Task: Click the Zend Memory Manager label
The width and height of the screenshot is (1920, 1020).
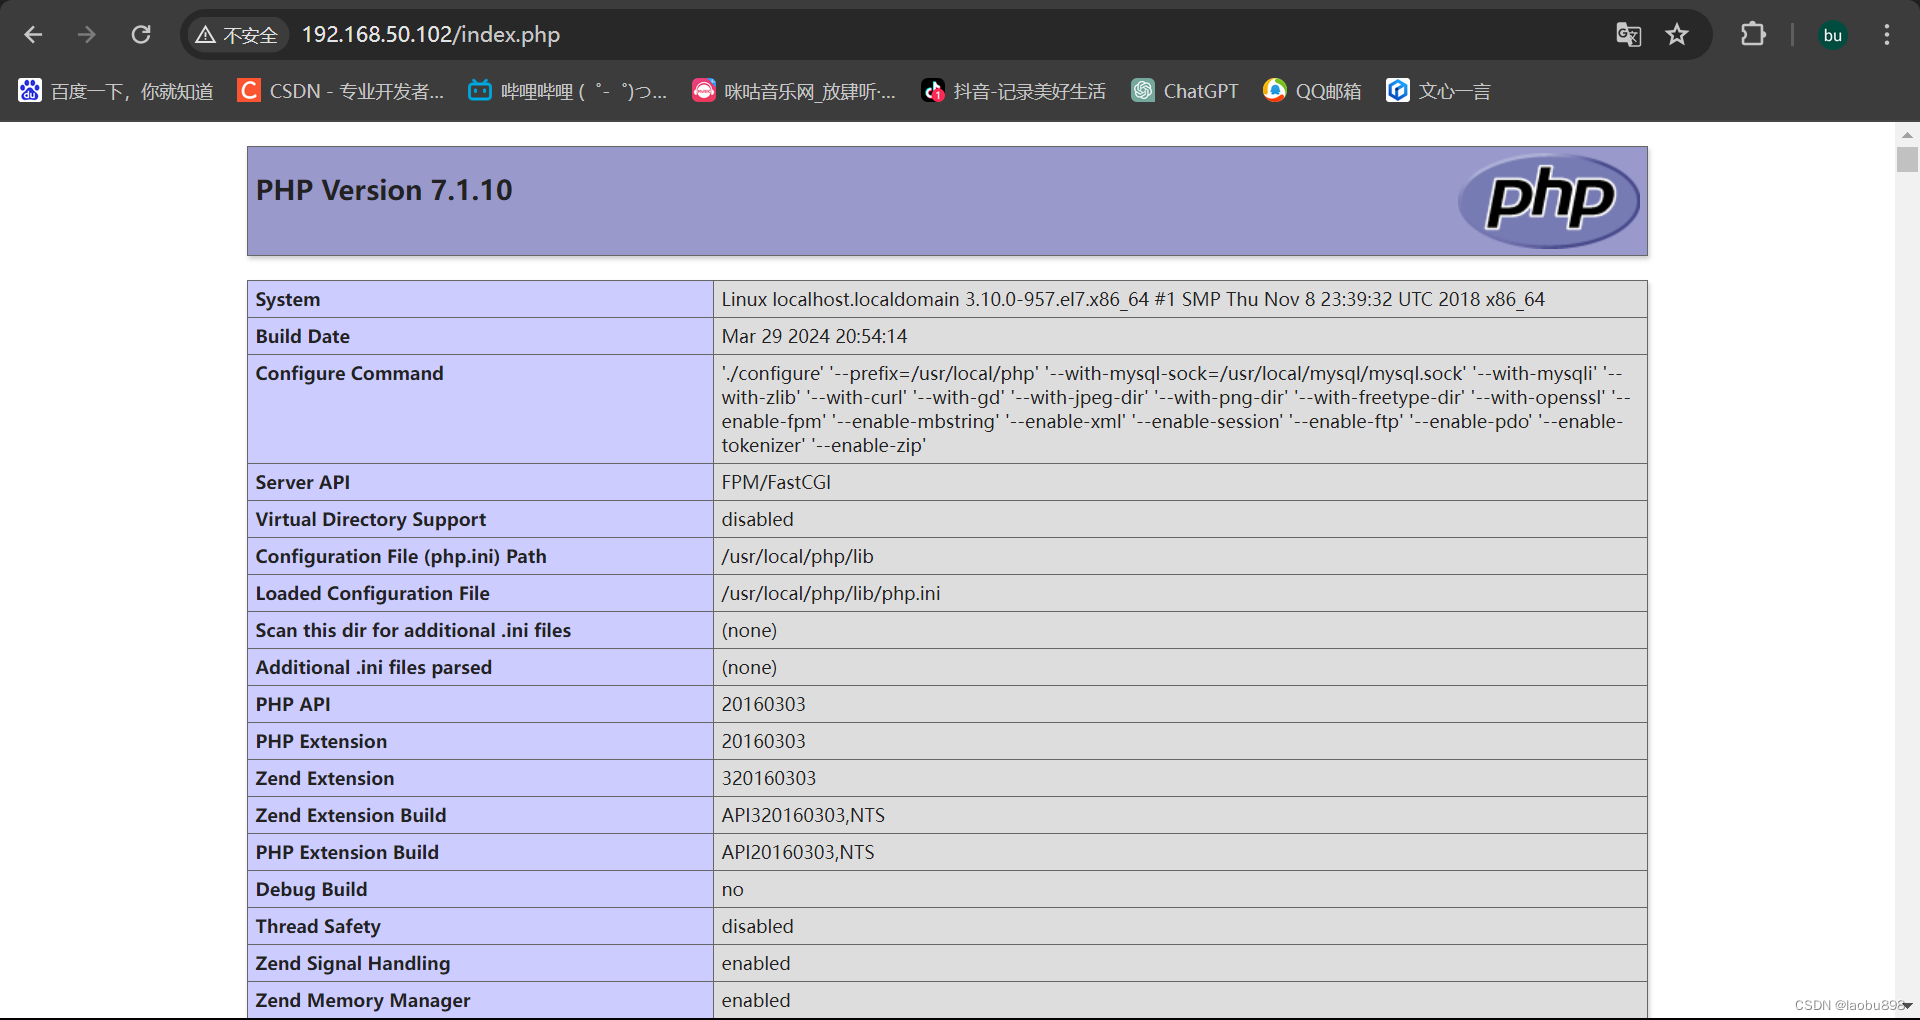Action: pos(362,1000)
